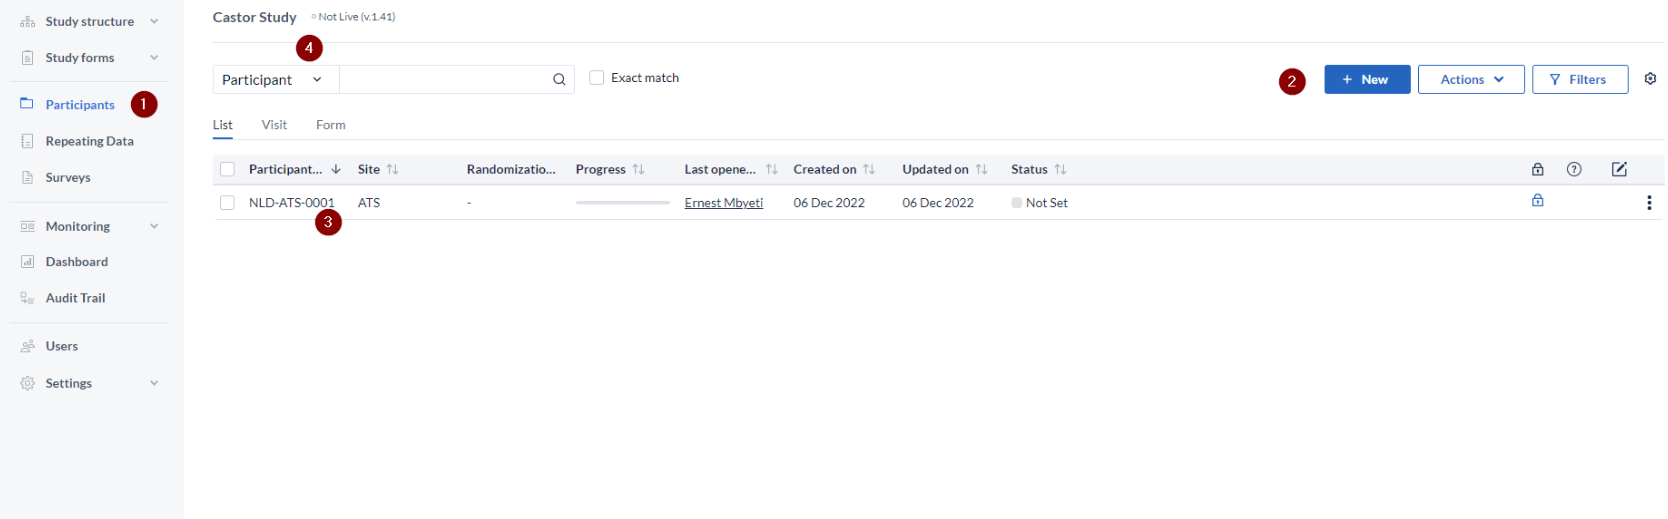The image size is (1668, 519).
Task: Enable the Exact match checkbox
Action: click(597, 78)
